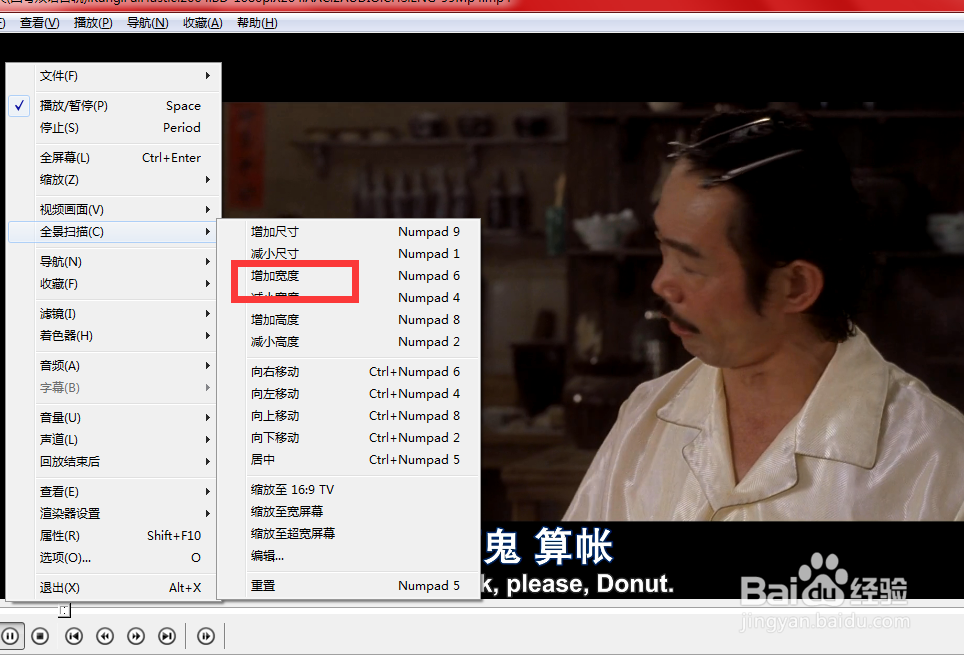964x655 pixels.
Task: Choose 退出(X) in context menu
Action: click(114, 588)
